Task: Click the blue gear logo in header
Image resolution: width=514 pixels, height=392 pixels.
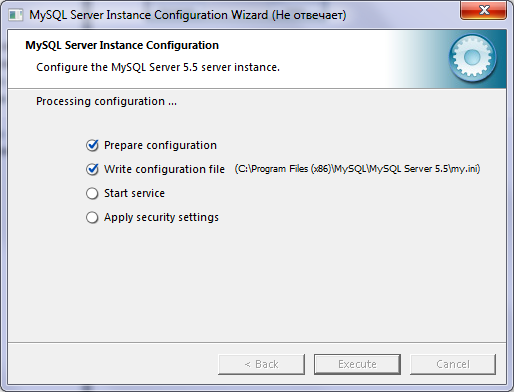Action: [x=472, y=58]
